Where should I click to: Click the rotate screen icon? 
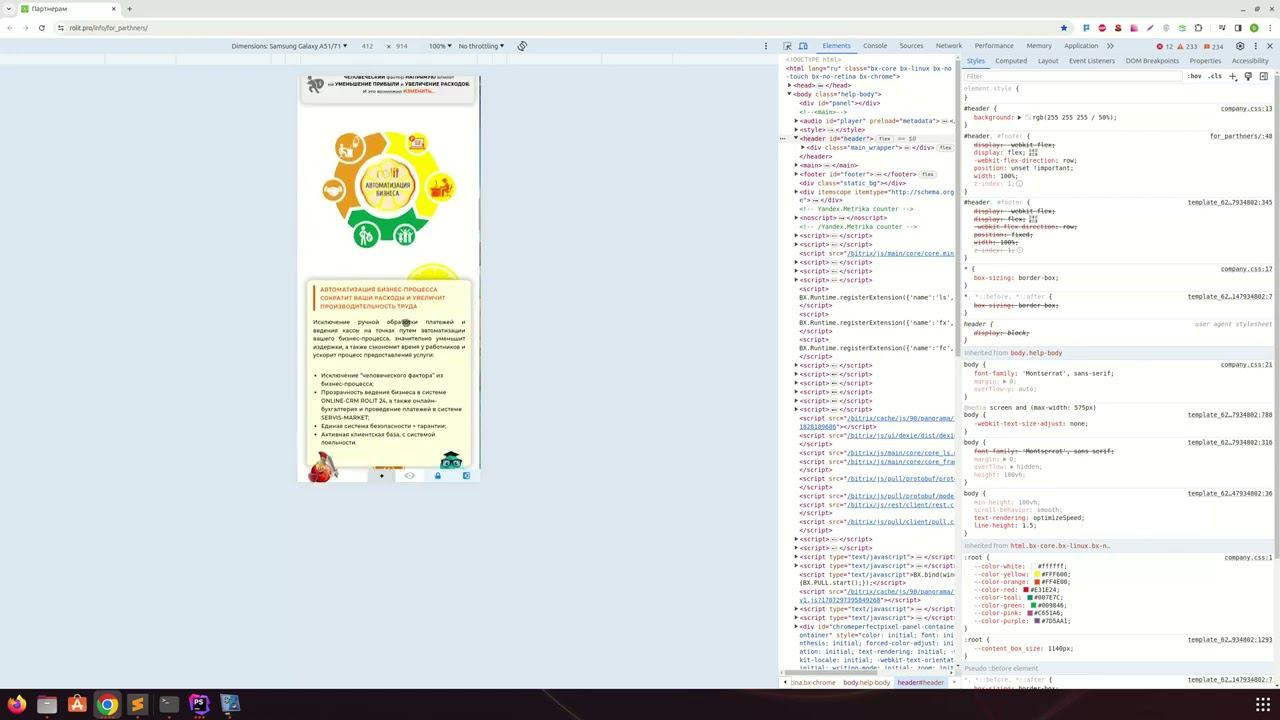click(522, 46)
